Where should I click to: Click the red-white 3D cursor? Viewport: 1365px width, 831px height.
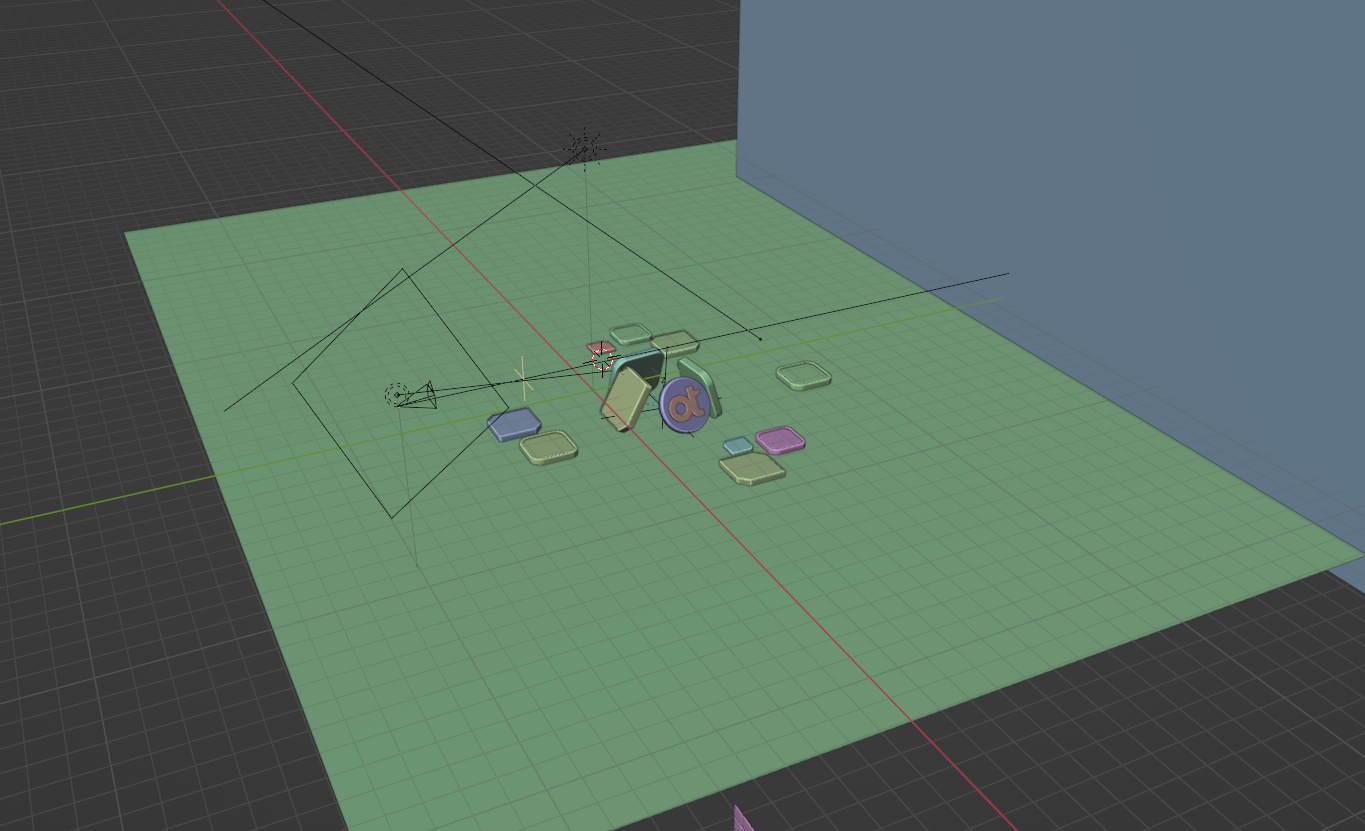pos(602,358)
